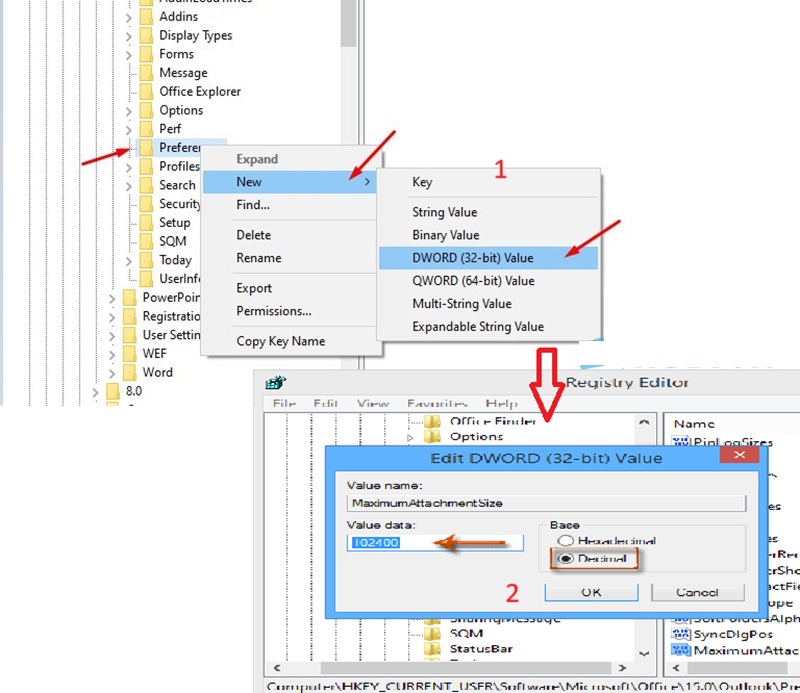Screen dimensions: 800x693
Task: Select the Decimal base radio button
Action: [565, 558]
